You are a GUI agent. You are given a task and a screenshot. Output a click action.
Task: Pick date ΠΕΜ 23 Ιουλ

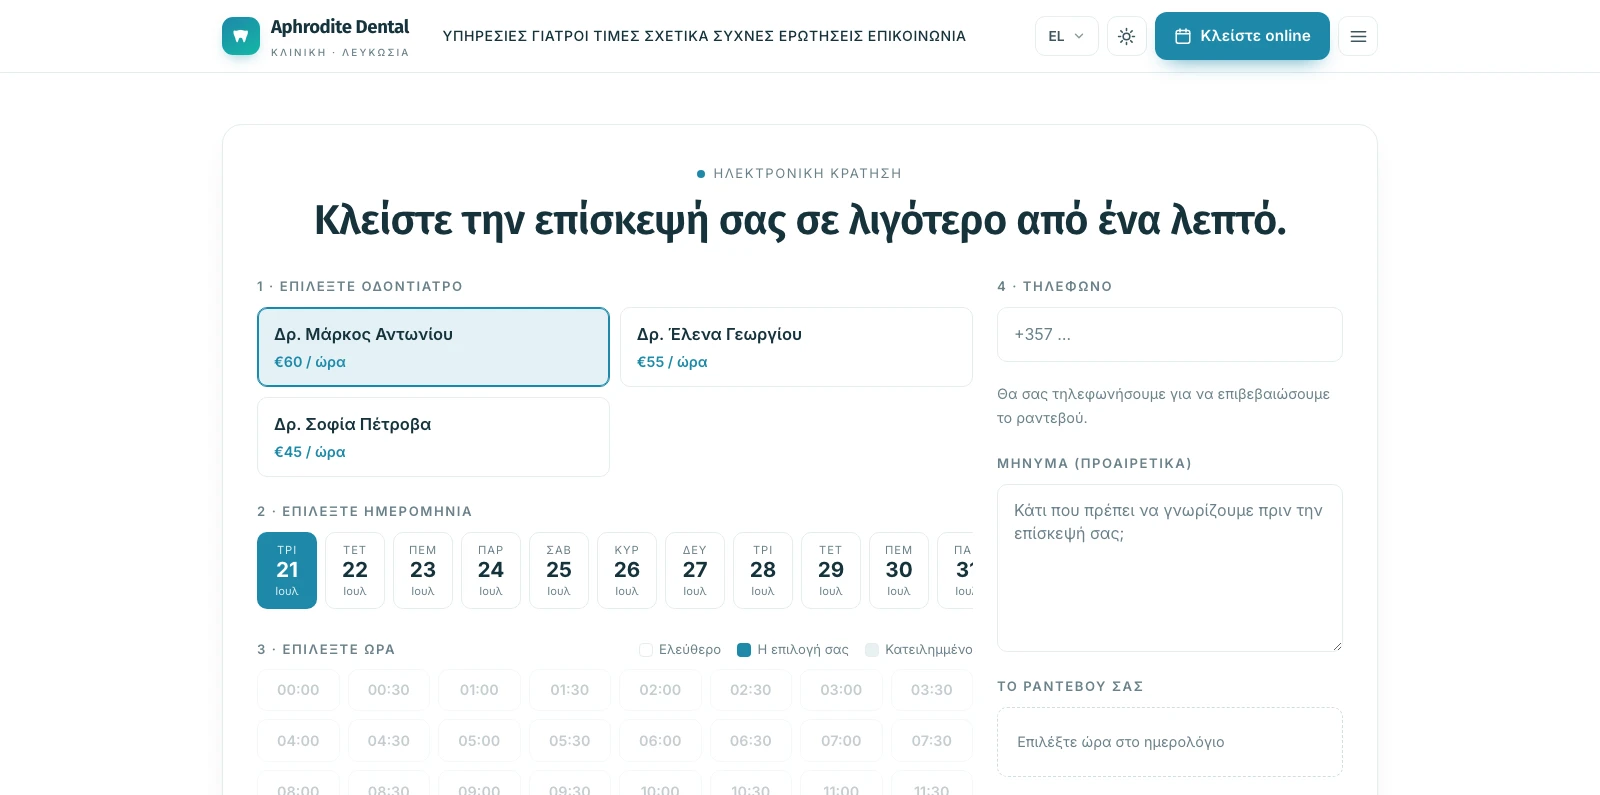[423, 570]
